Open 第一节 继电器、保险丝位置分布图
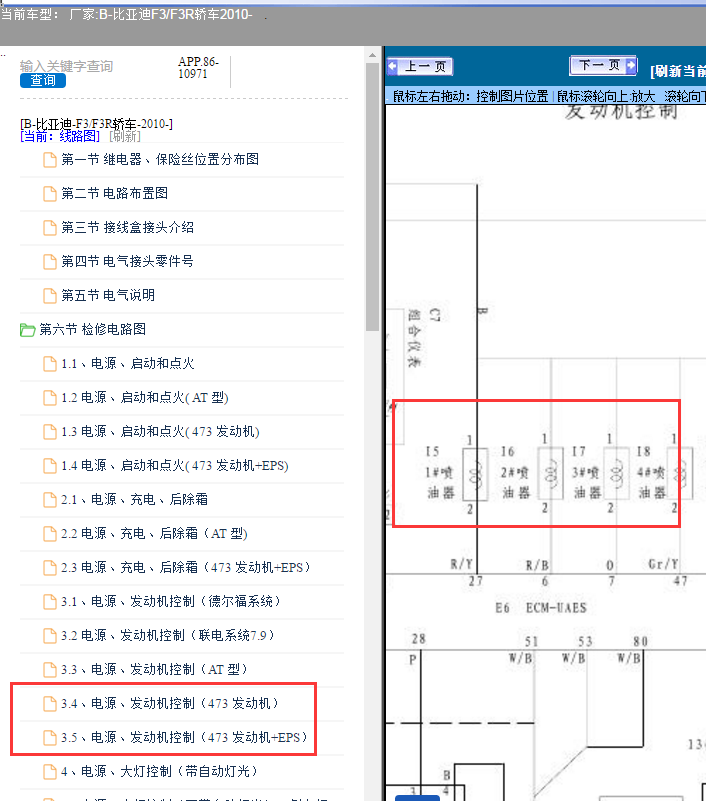 tap(160, 159)
